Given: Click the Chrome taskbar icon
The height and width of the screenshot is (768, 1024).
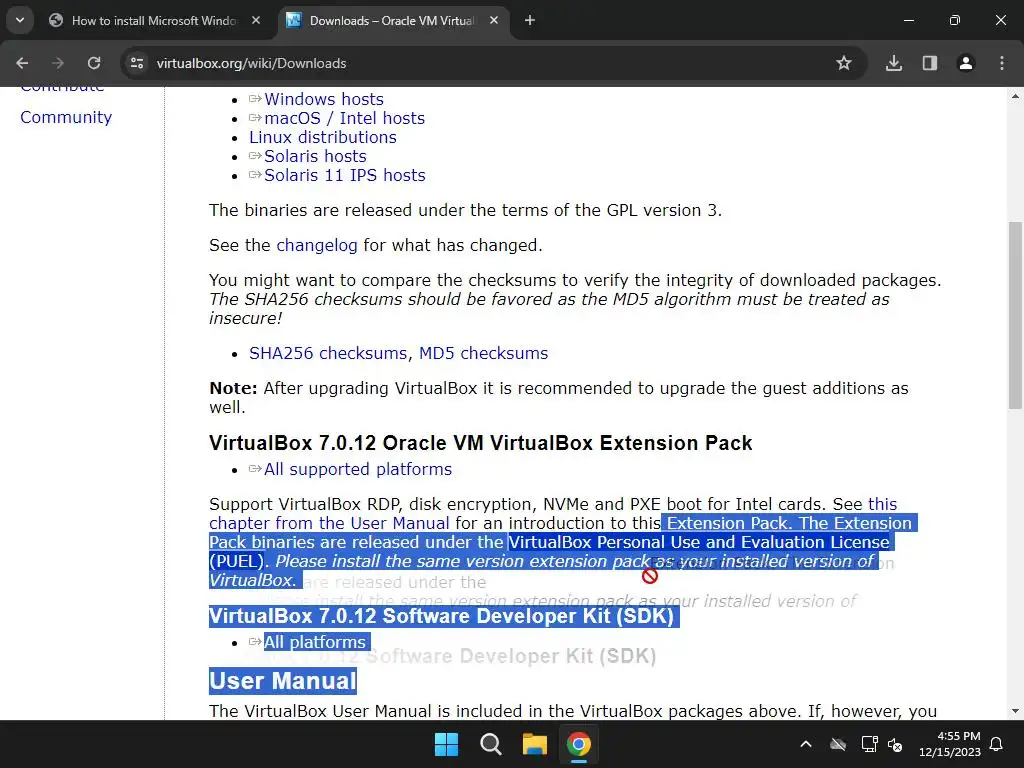Looking at the screenshot, I should pyautogui.click(x=579, y=744).
